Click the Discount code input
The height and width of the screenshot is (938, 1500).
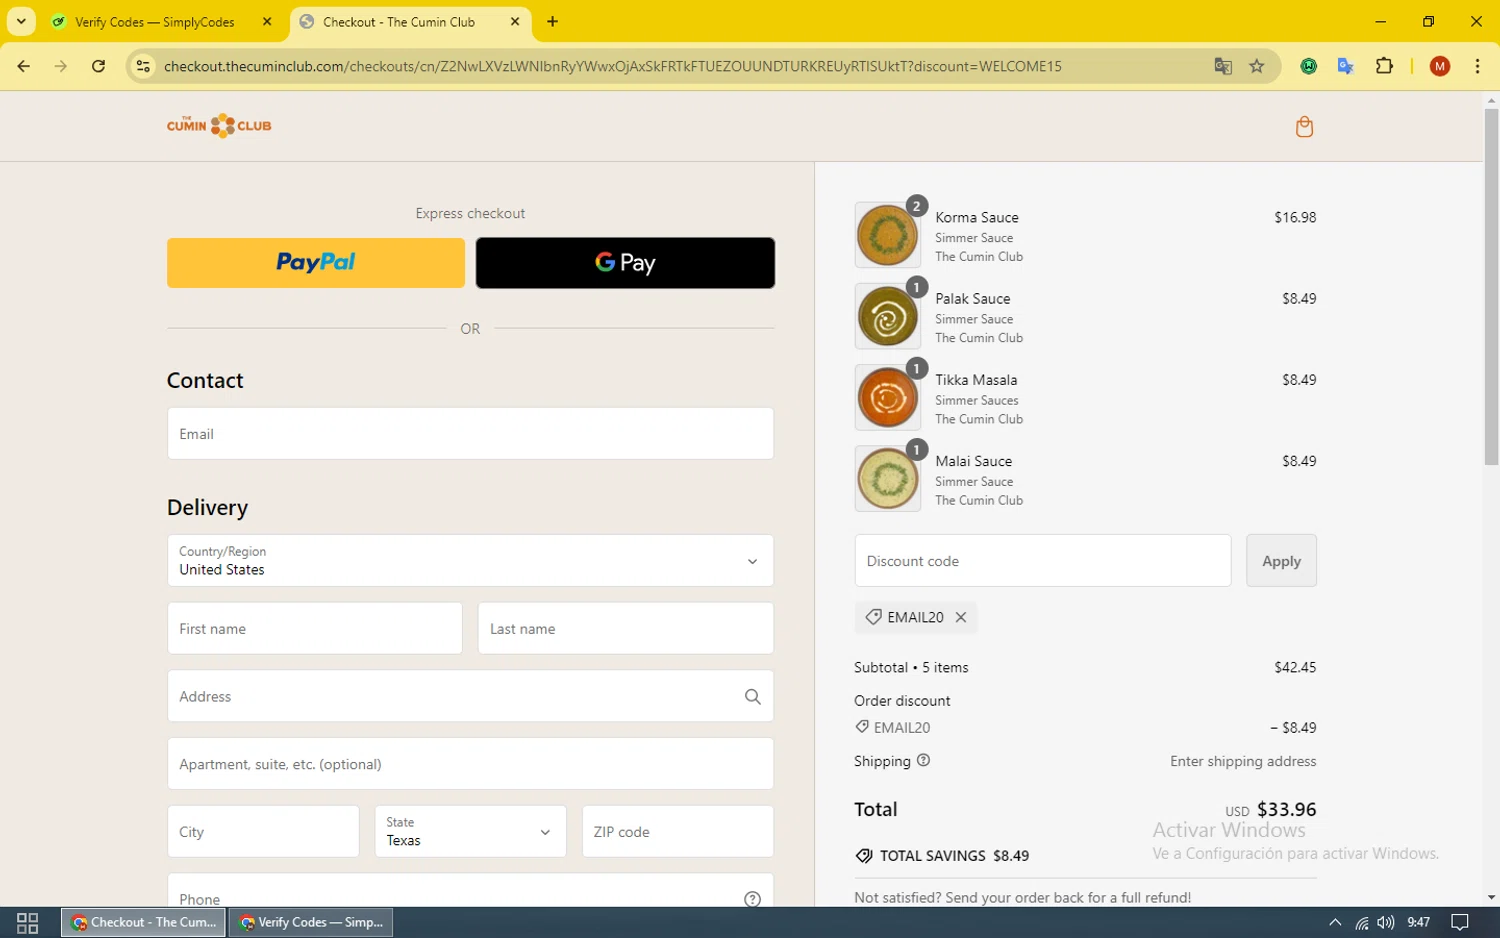1043,561
